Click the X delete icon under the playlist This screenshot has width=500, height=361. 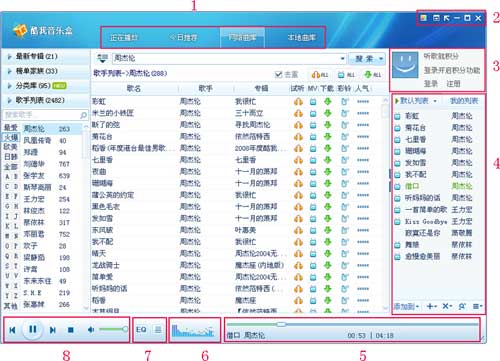[x=447, y=306]
